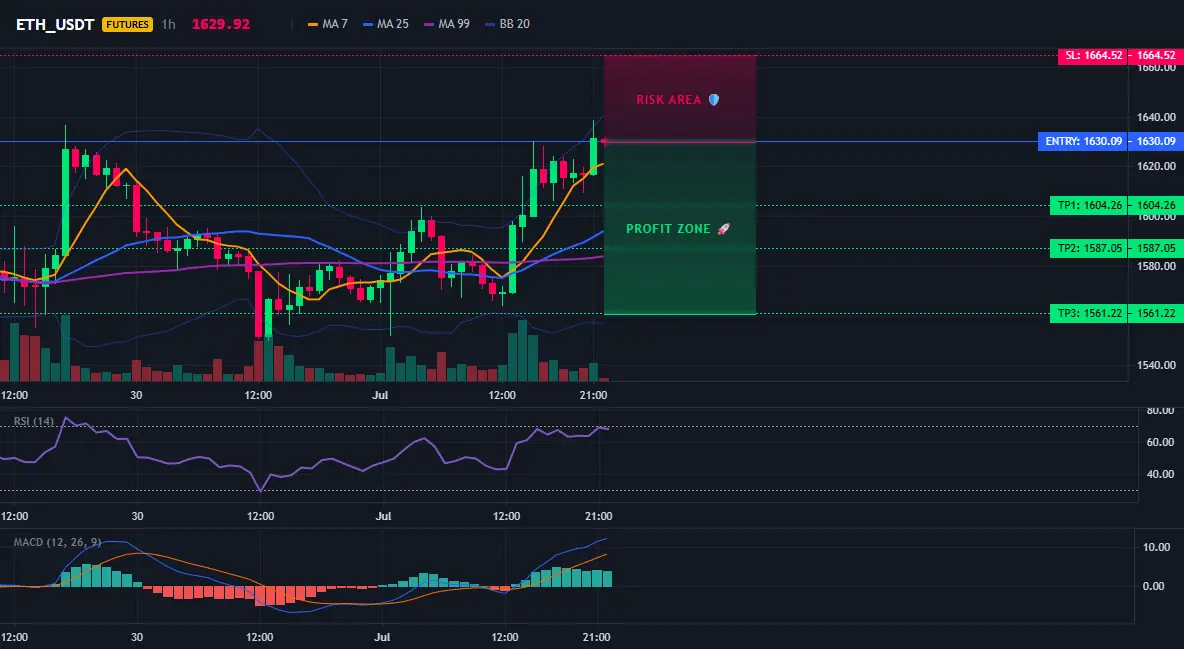Click the RSI (14) indicator label
This screenshot has height=649, width=1184.
coord(34,421)
